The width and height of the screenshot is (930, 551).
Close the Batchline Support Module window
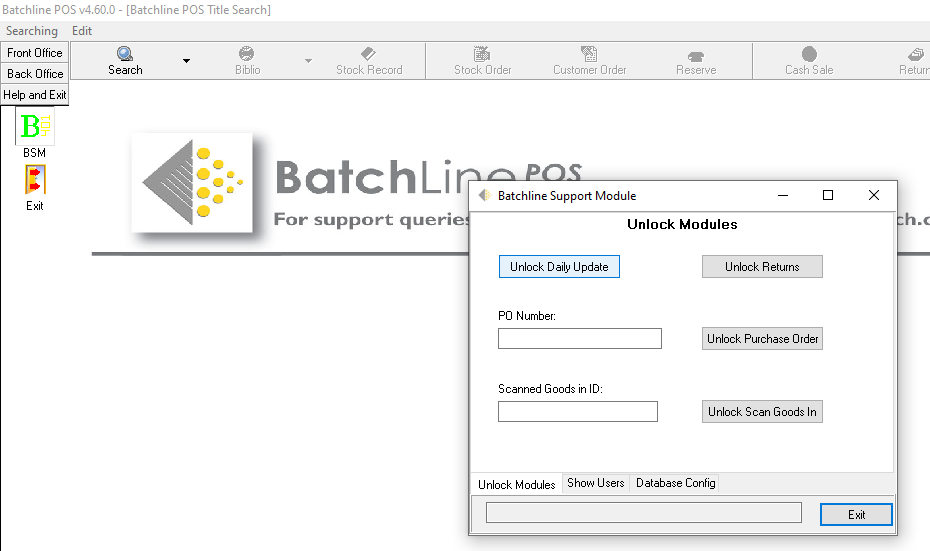[874, 195]
